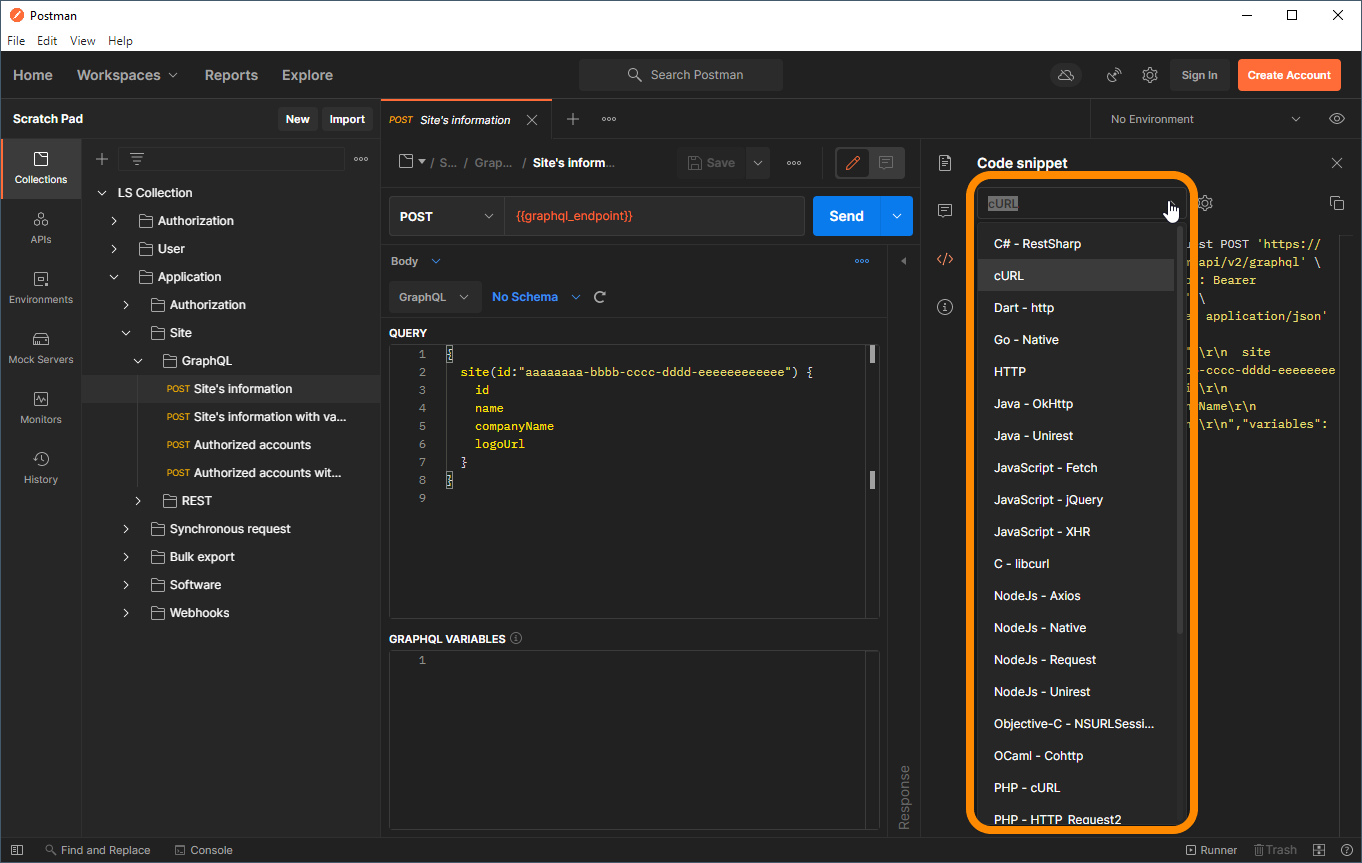Open the Edit menu
1362x863 pixels.
pos(47,41)
